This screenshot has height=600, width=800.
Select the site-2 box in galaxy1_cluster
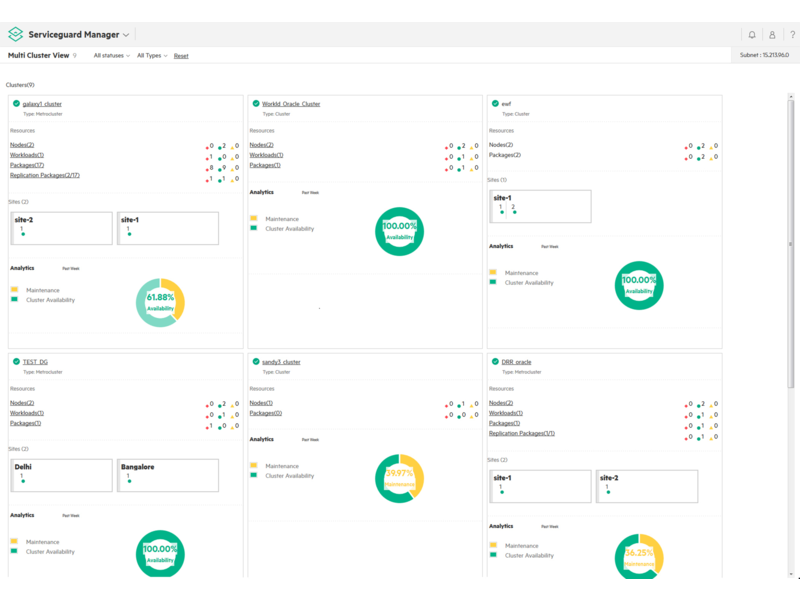pyautogui.click(x=62, y=229)
